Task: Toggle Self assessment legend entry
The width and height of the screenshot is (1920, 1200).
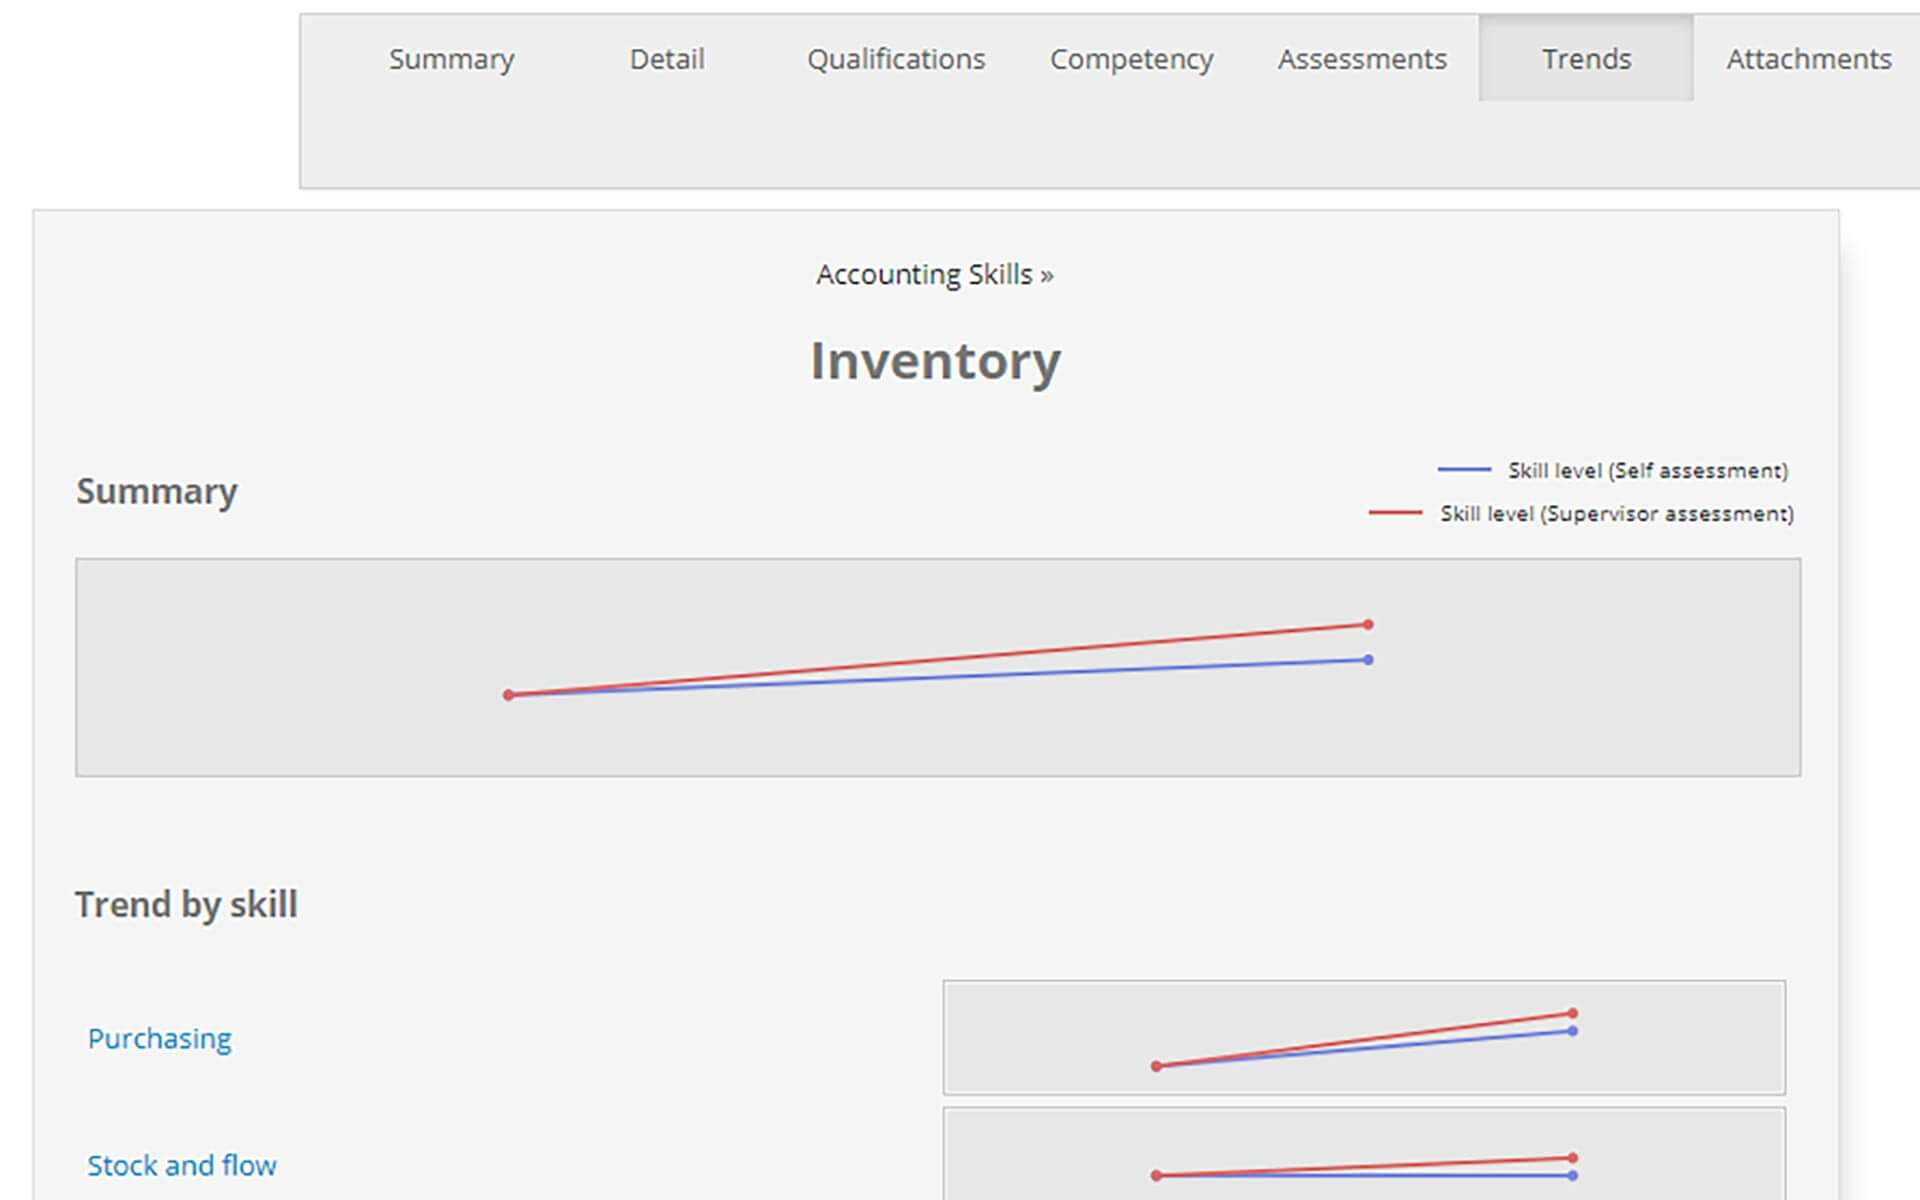Action: click(x=1647, y=470)
